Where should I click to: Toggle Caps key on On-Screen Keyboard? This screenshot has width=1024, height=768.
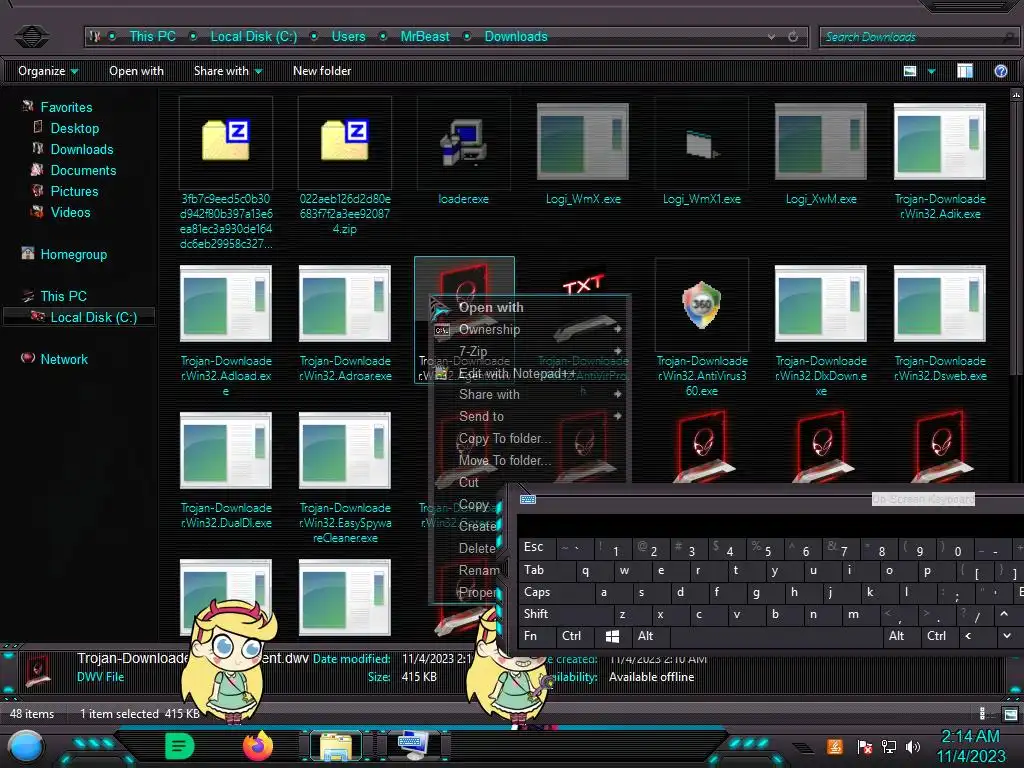click(555, 592)
